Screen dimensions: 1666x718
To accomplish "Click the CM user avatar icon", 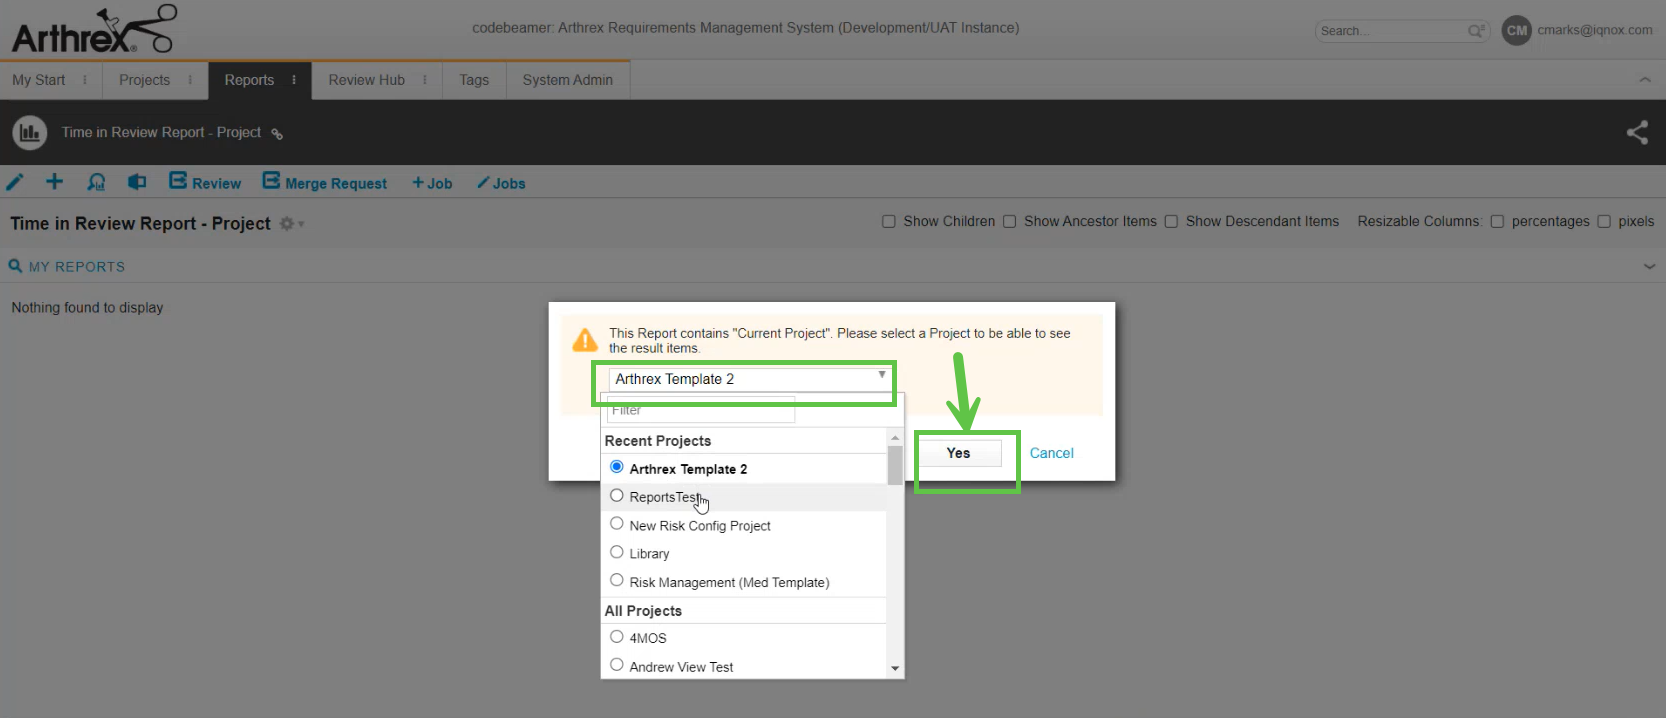I will point(1516,31).
